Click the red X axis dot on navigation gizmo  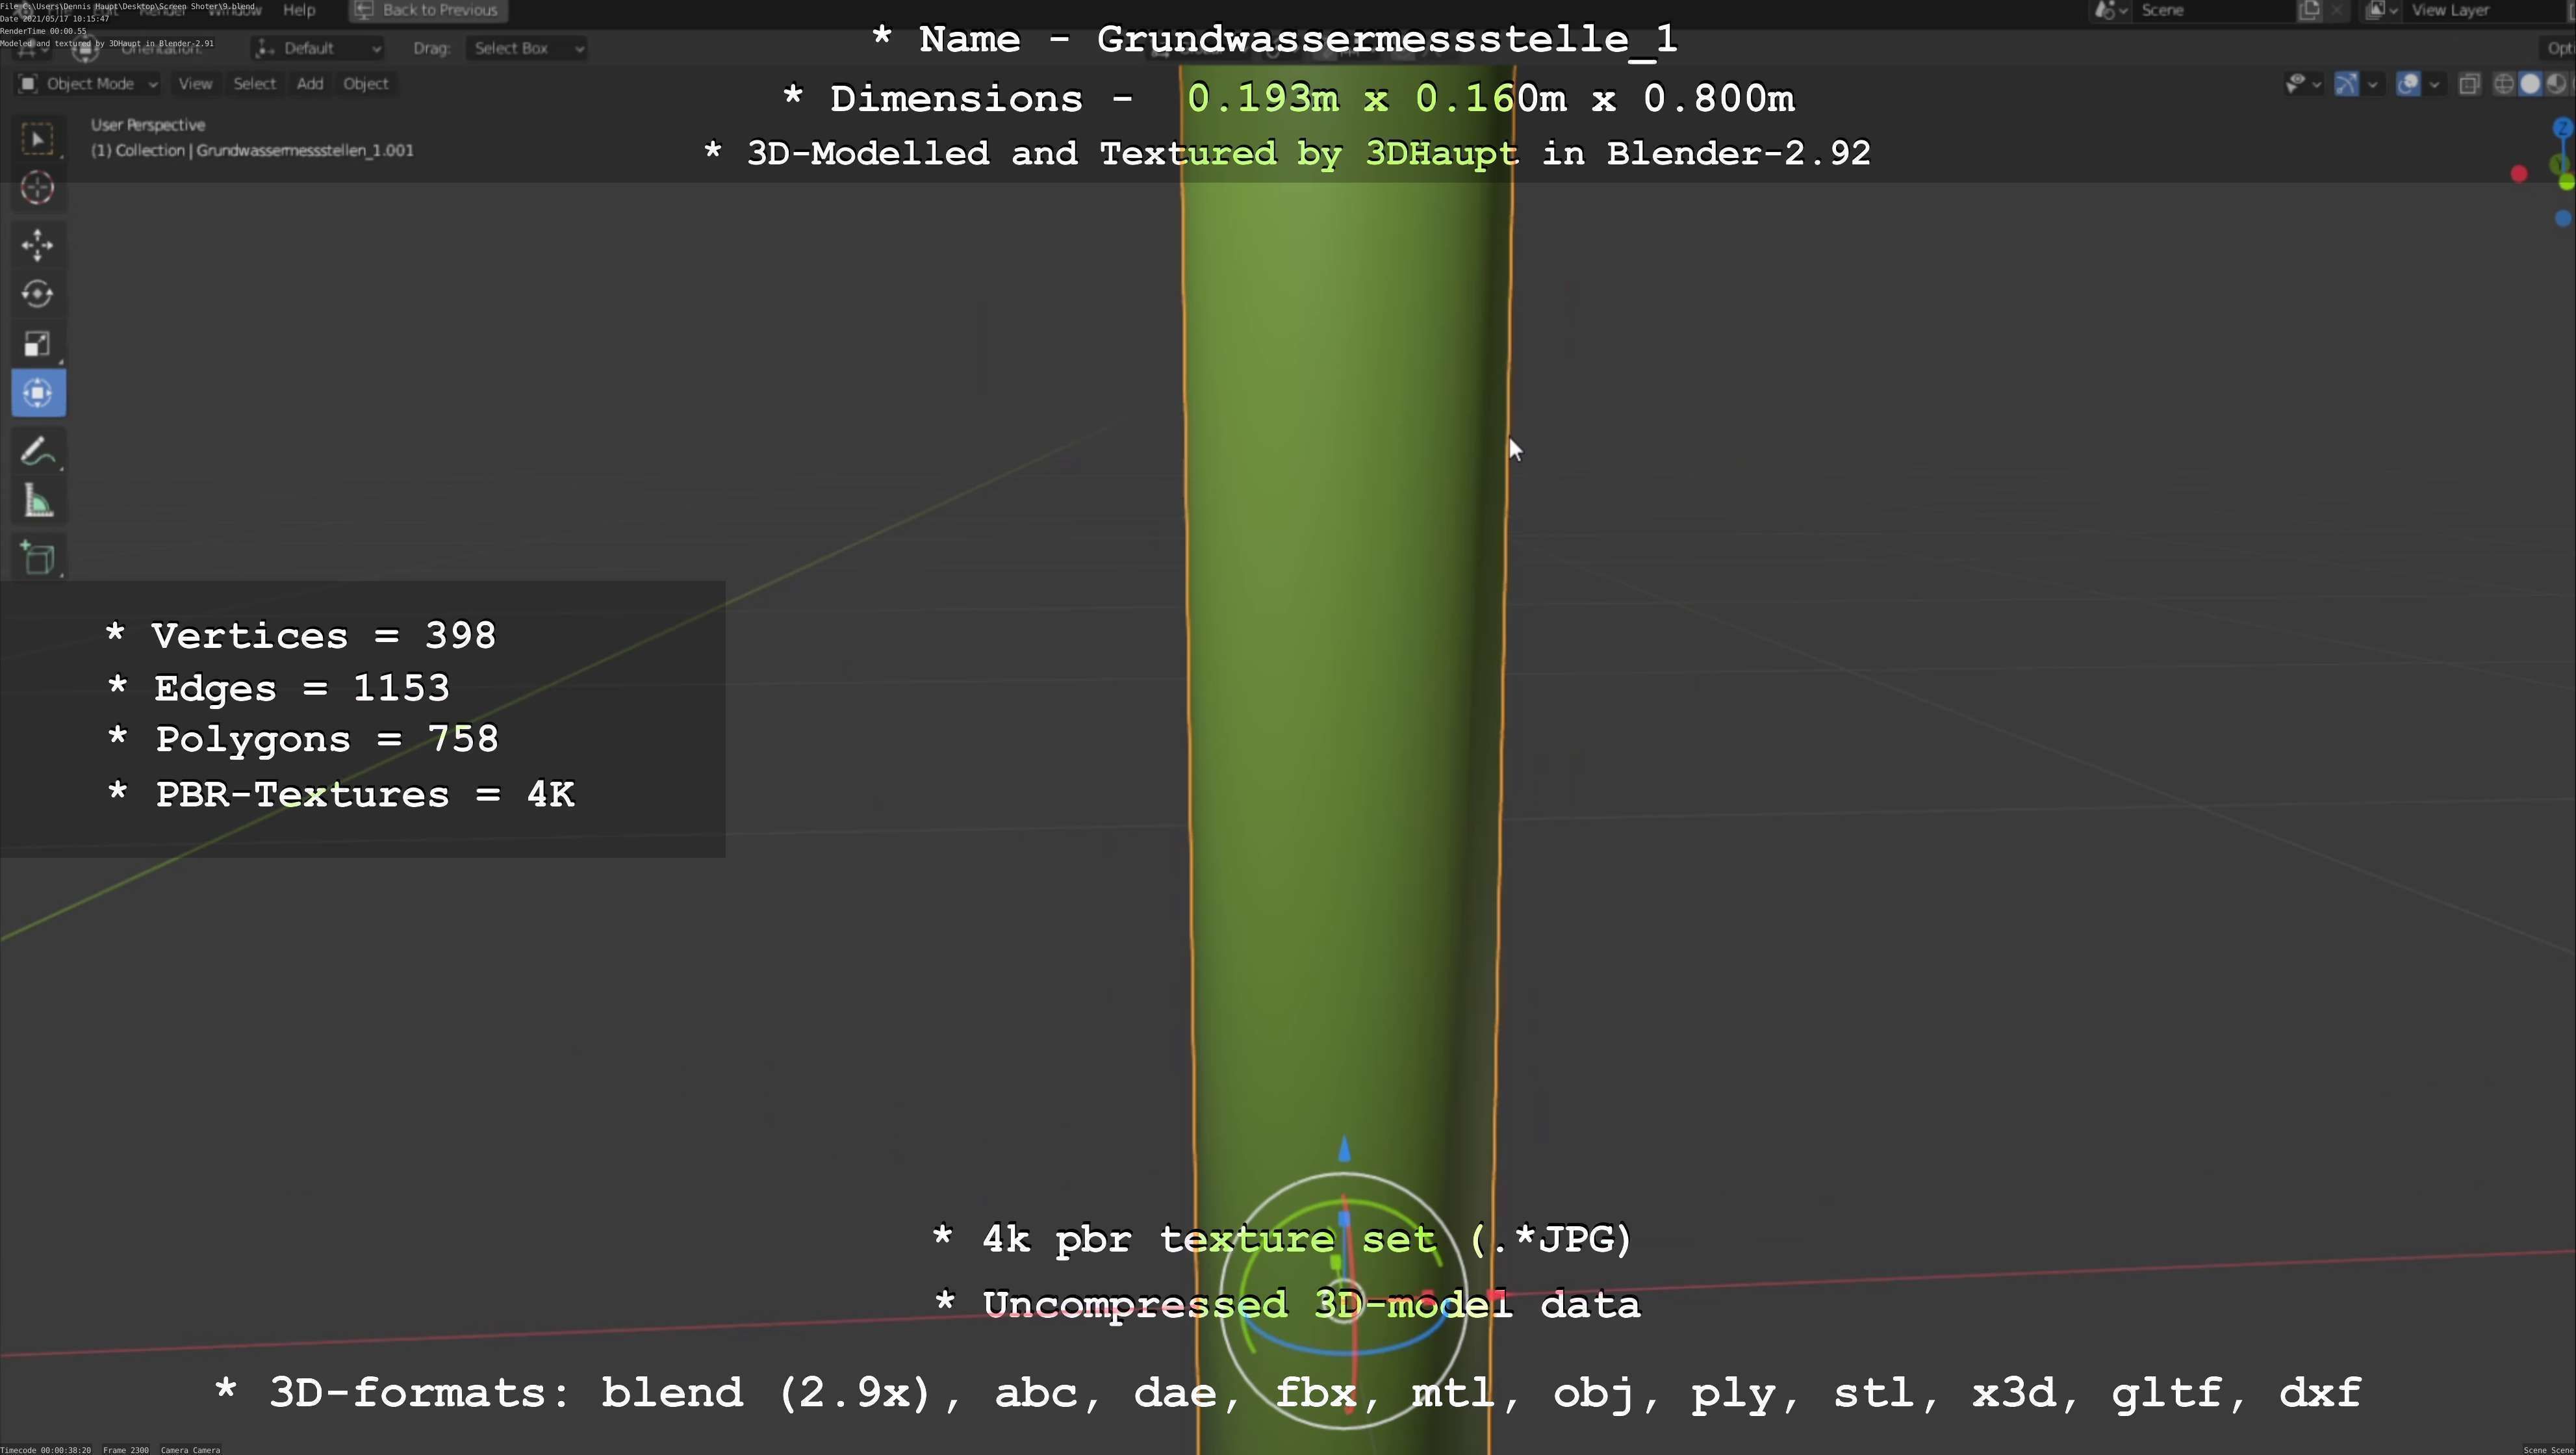tap(2519, 174)
